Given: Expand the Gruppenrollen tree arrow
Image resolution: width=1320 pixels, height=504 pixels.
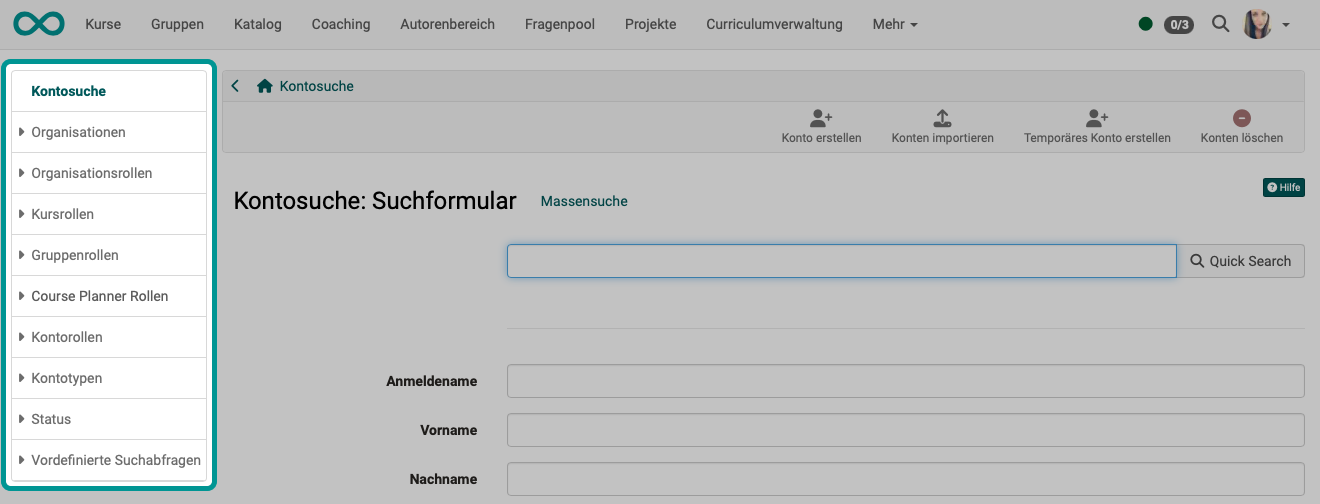Looking at the screenshot, I should pos(21,255).
